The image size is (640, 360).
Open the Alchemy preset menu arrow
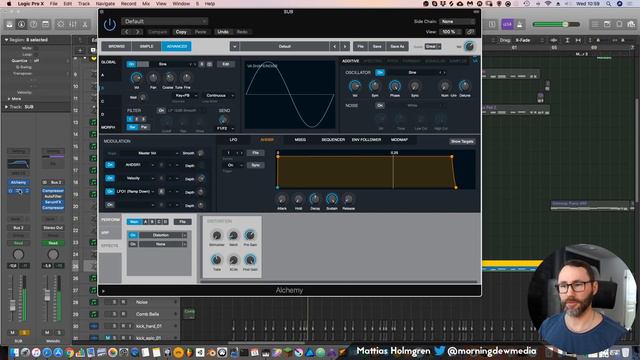point(235,47)
